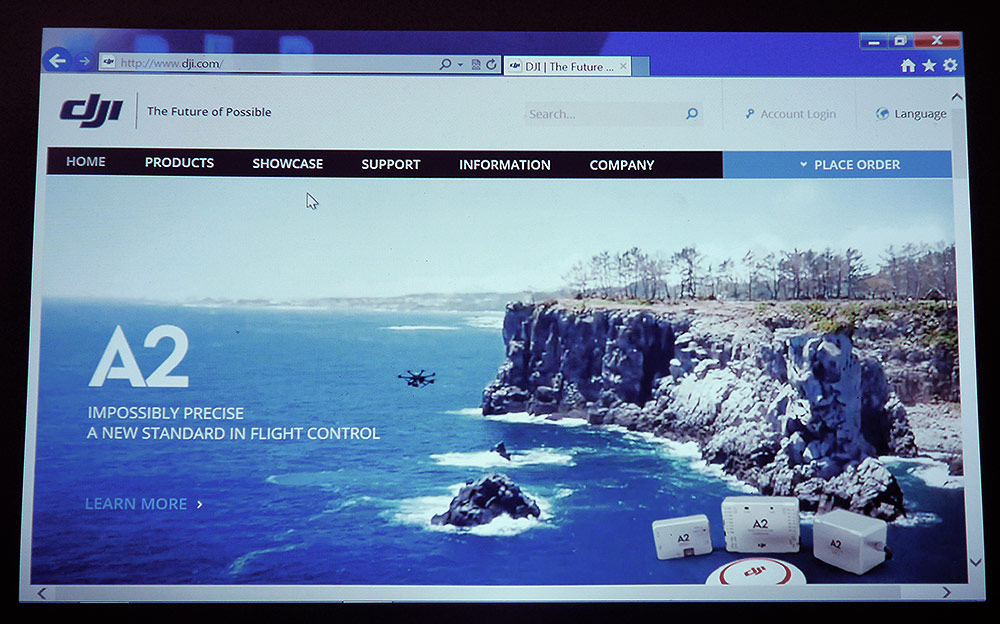
Task: Open the browser Home icon
Action: (x=908, y=65)
